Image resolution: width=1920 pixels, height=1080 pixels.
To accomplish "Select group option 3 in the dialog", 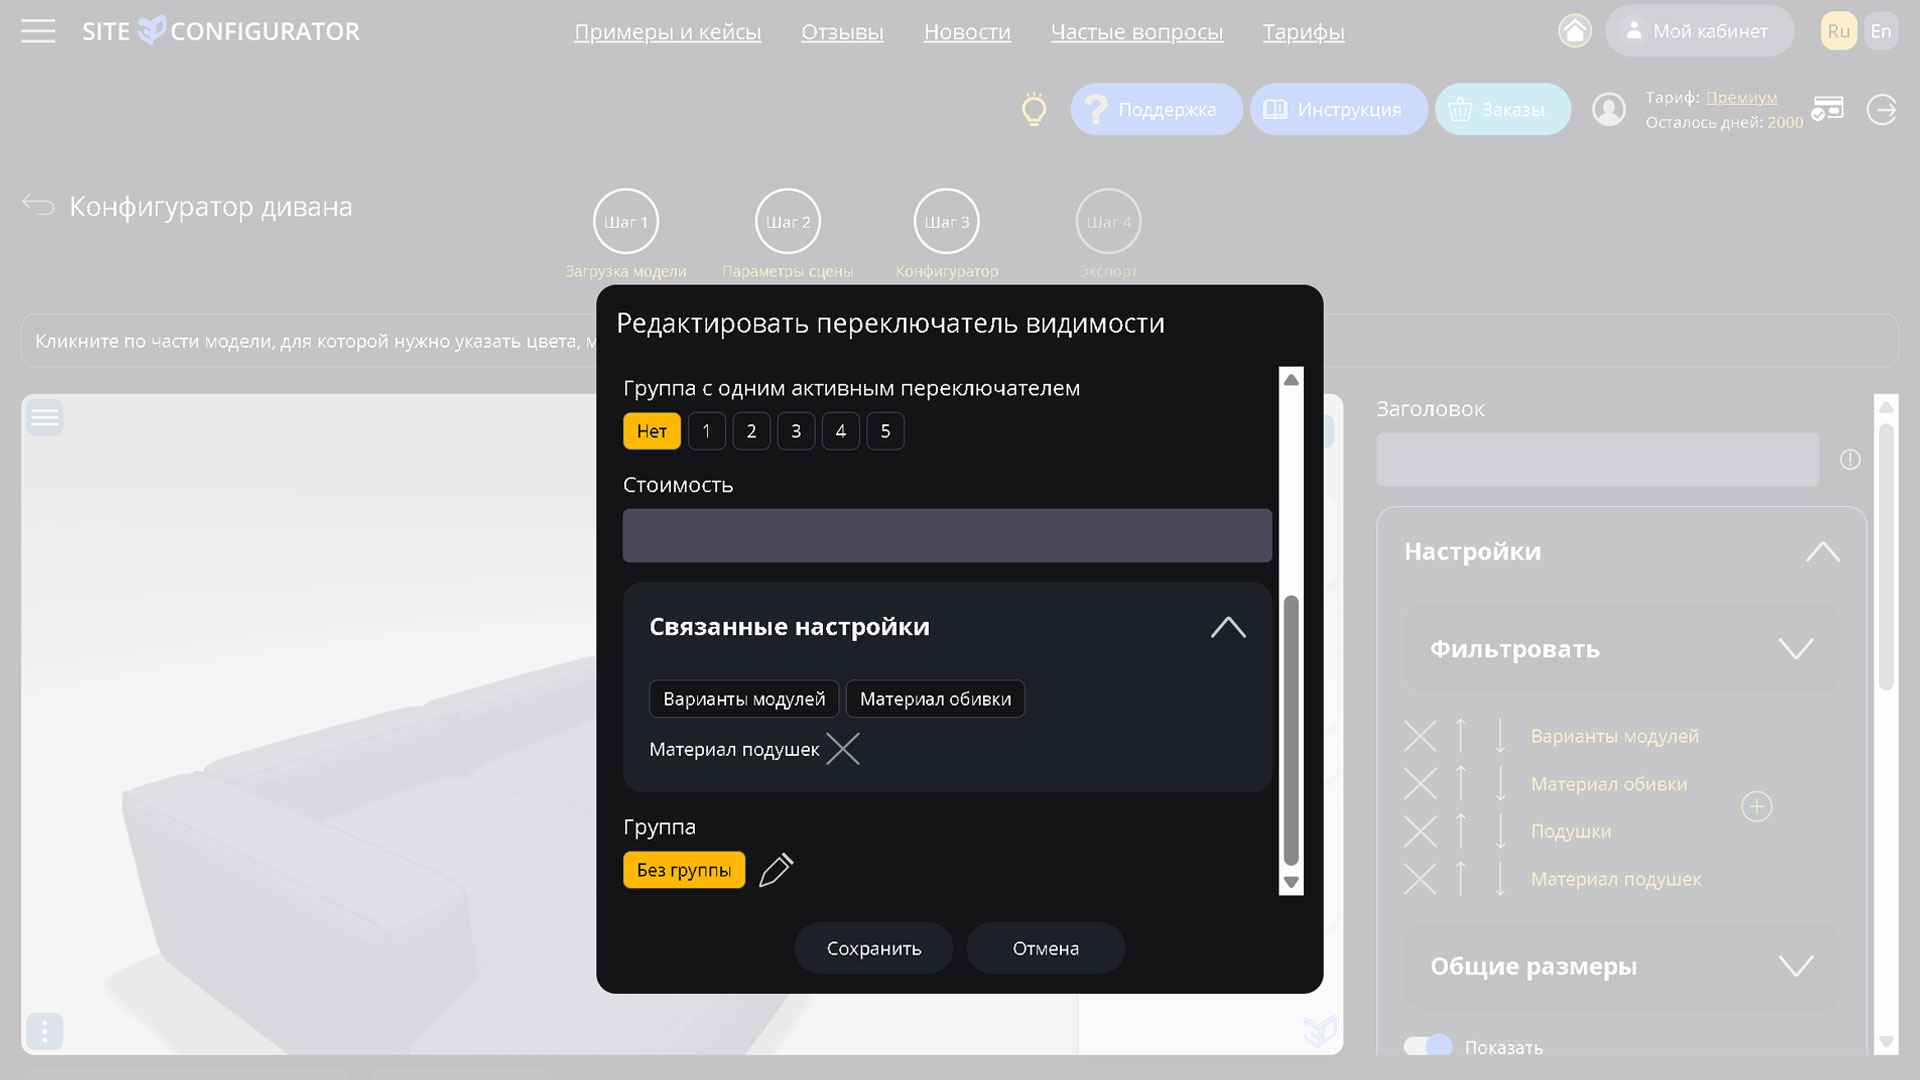I will coord(796,431).
